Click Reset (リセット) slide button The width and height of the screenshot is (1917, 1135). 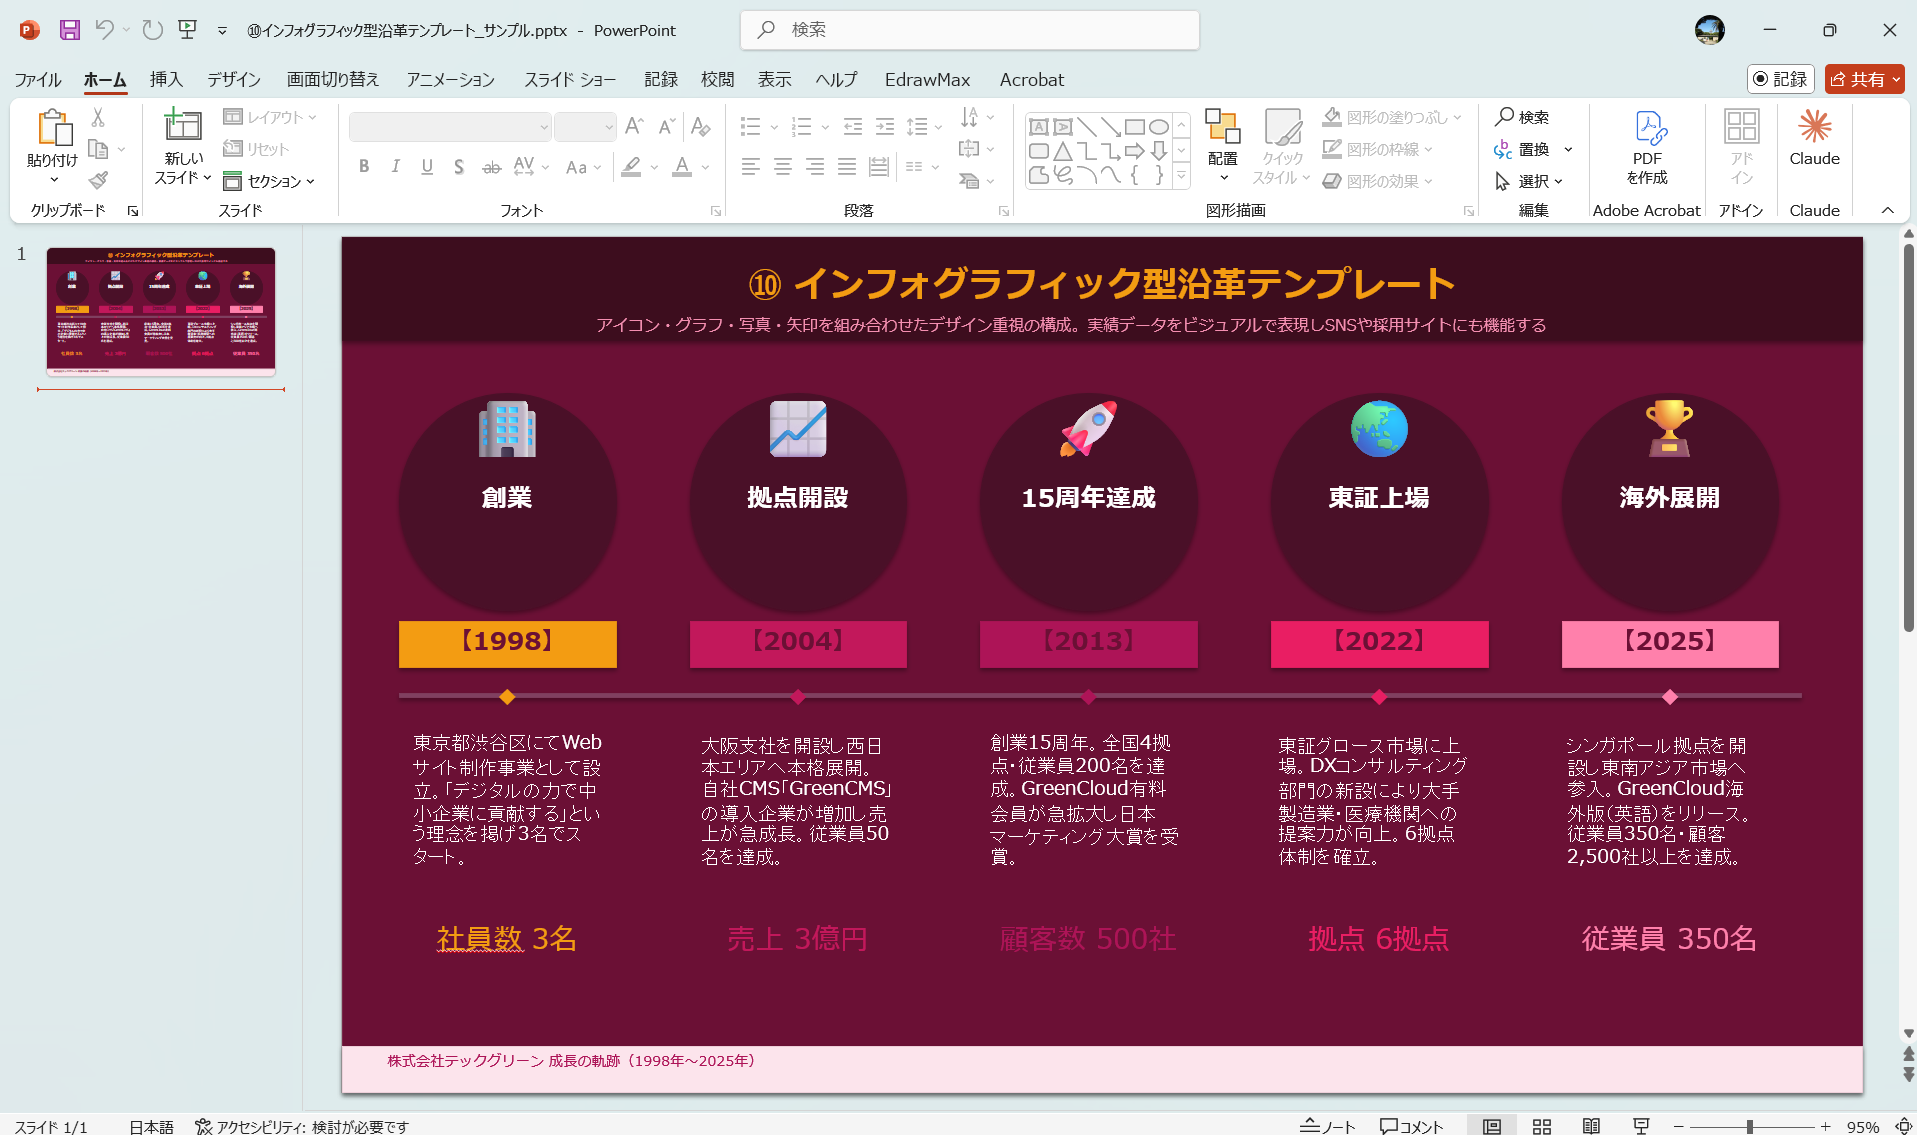(x=256, y=149)
